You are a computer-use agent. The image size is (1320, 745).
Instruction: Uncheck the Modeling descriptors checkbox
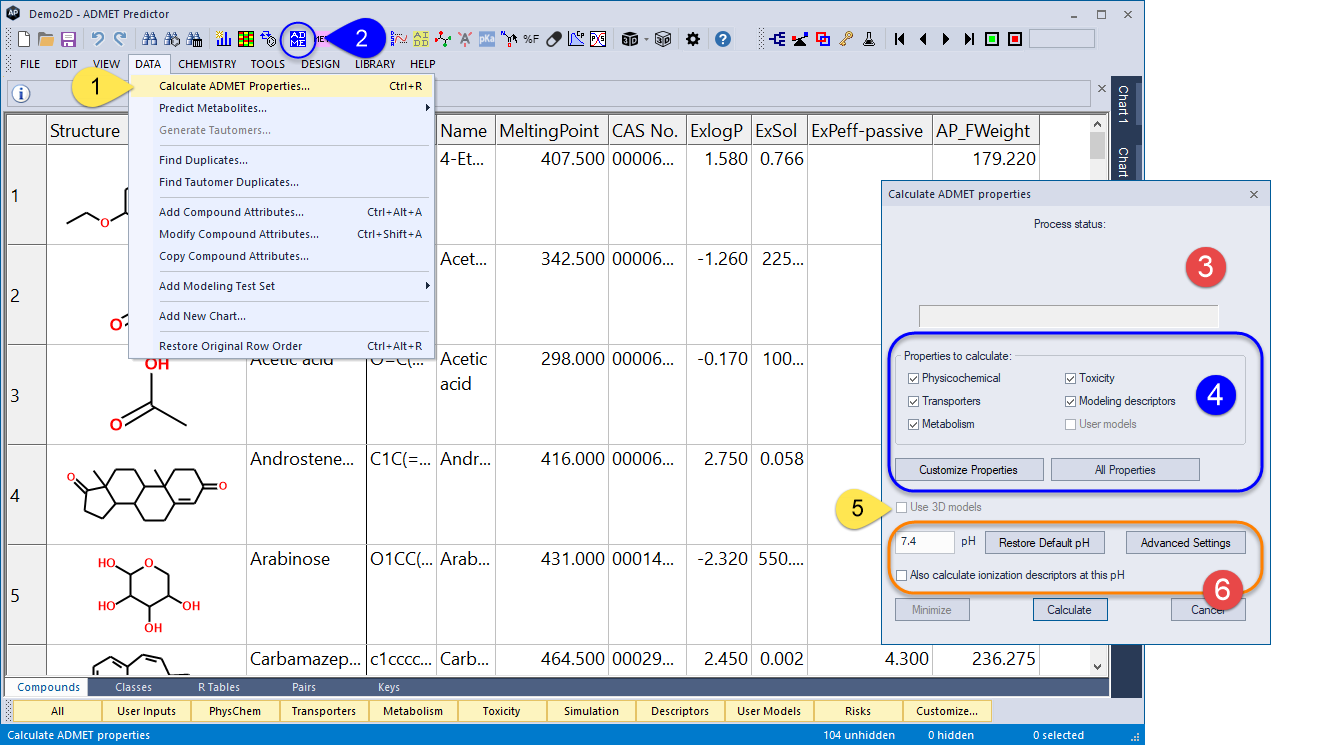[1071, 401]
